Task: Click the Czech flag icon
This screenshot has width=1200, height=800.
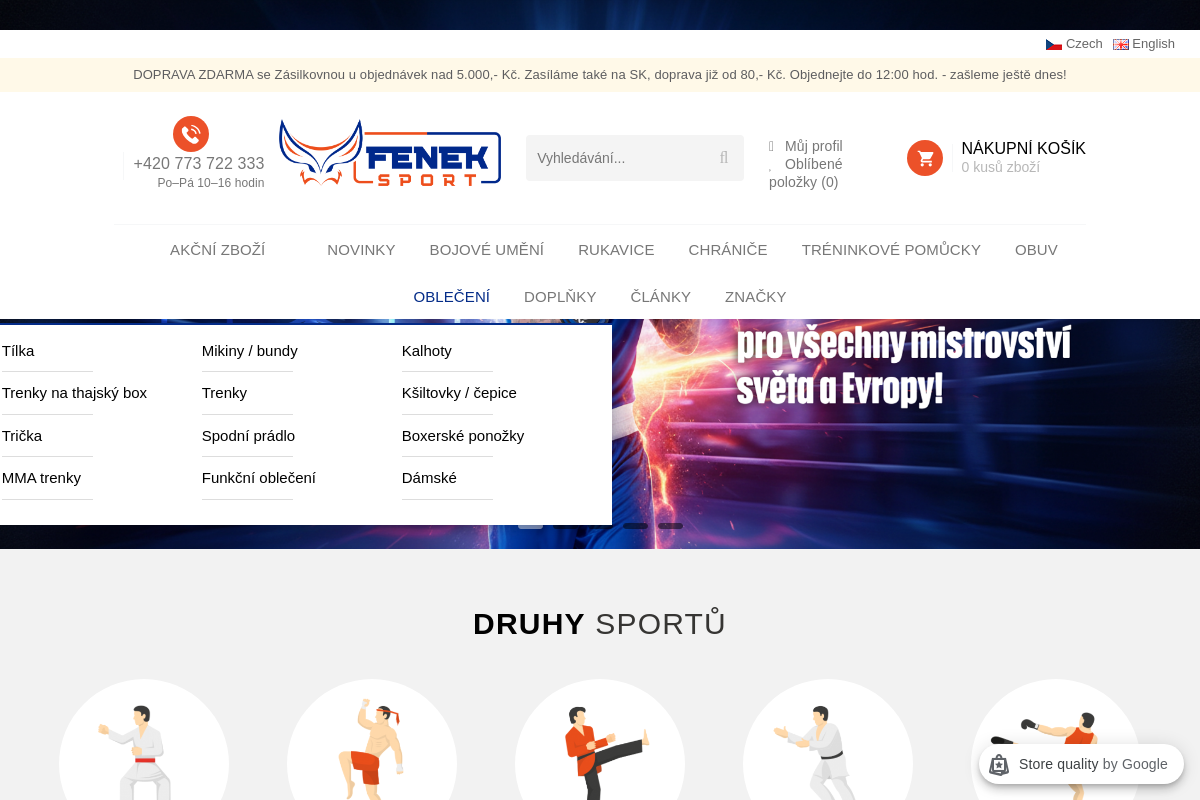Action: click(1054, 44)
